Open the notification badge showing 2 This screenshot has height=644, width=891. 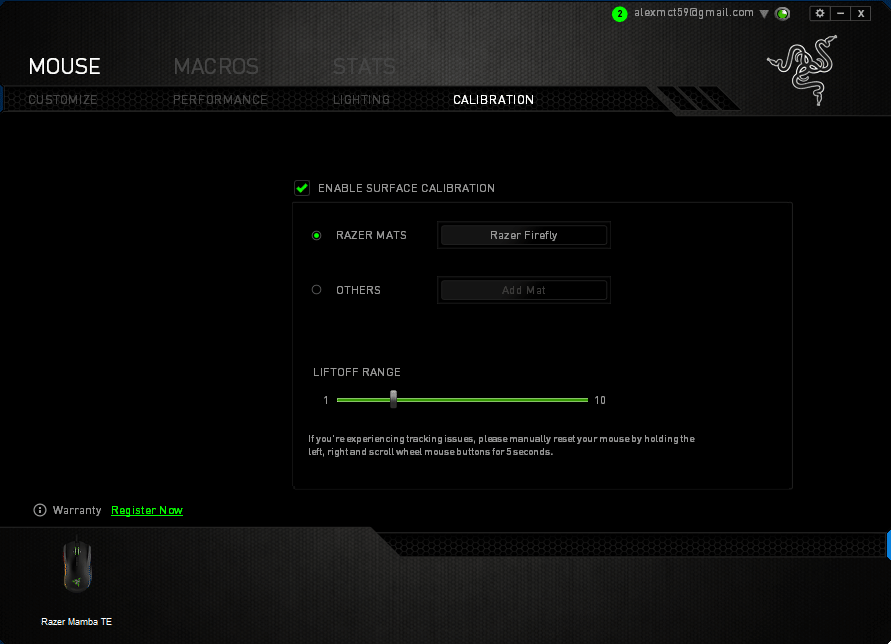[619, 14]
